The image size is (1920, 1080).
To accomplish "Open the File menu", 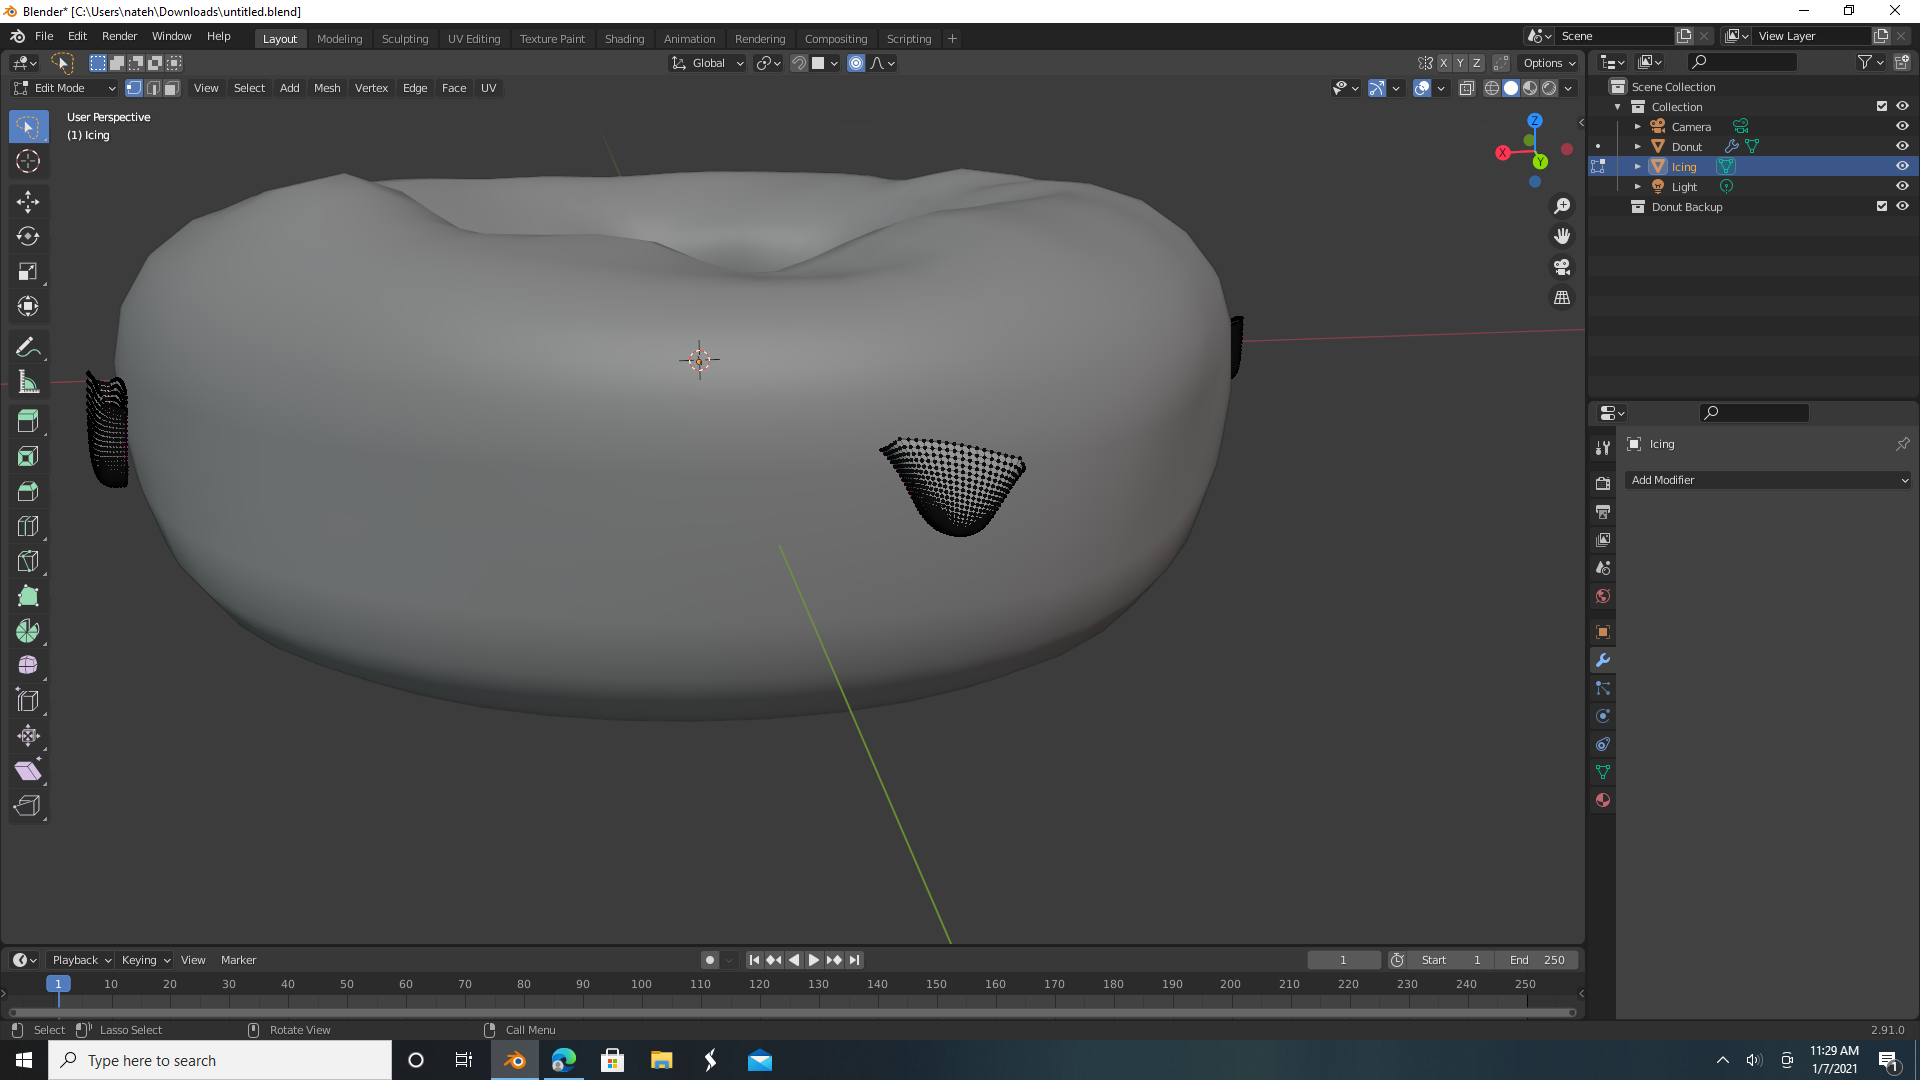I will [44, 36].
